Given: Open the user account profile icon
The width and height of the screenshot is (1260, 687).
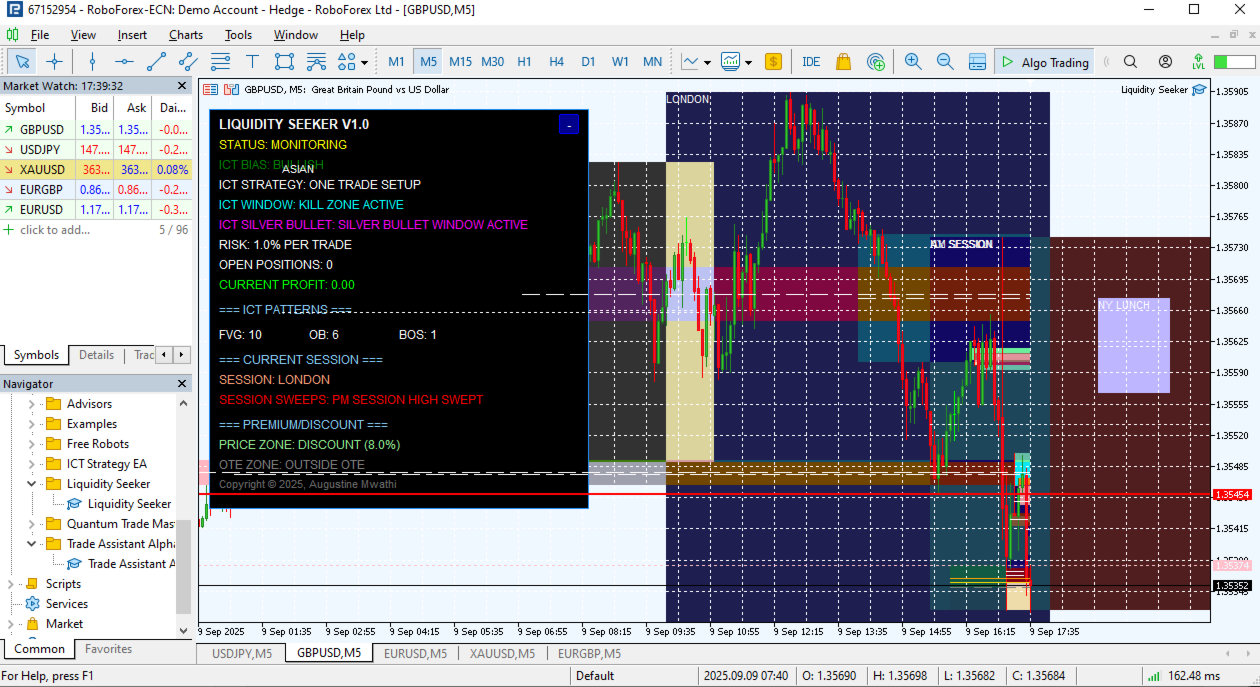Looking at the screenshot, I should (1164, 61).
